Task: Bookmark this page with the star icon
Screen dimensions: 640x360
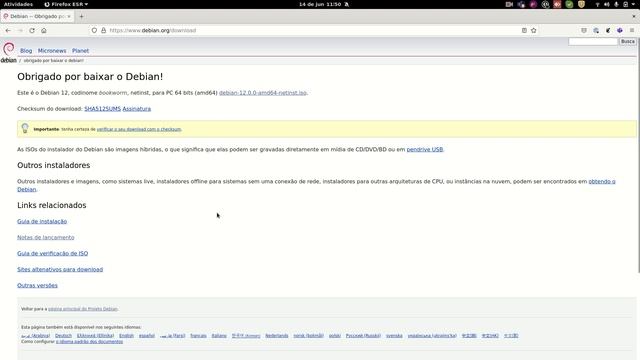Action: (533, 31)
